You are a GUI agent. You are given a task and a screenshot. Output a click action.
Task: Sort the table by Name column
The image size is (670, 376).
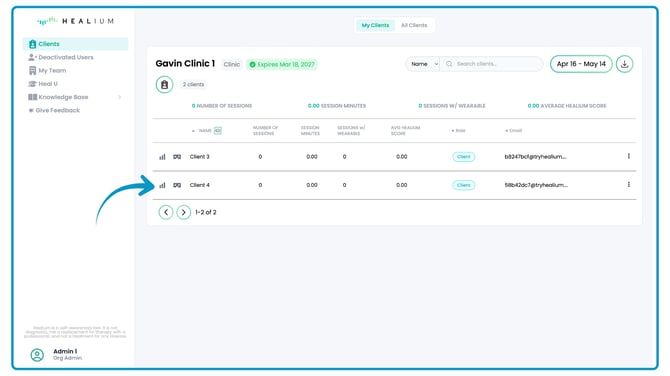point(205,131)
